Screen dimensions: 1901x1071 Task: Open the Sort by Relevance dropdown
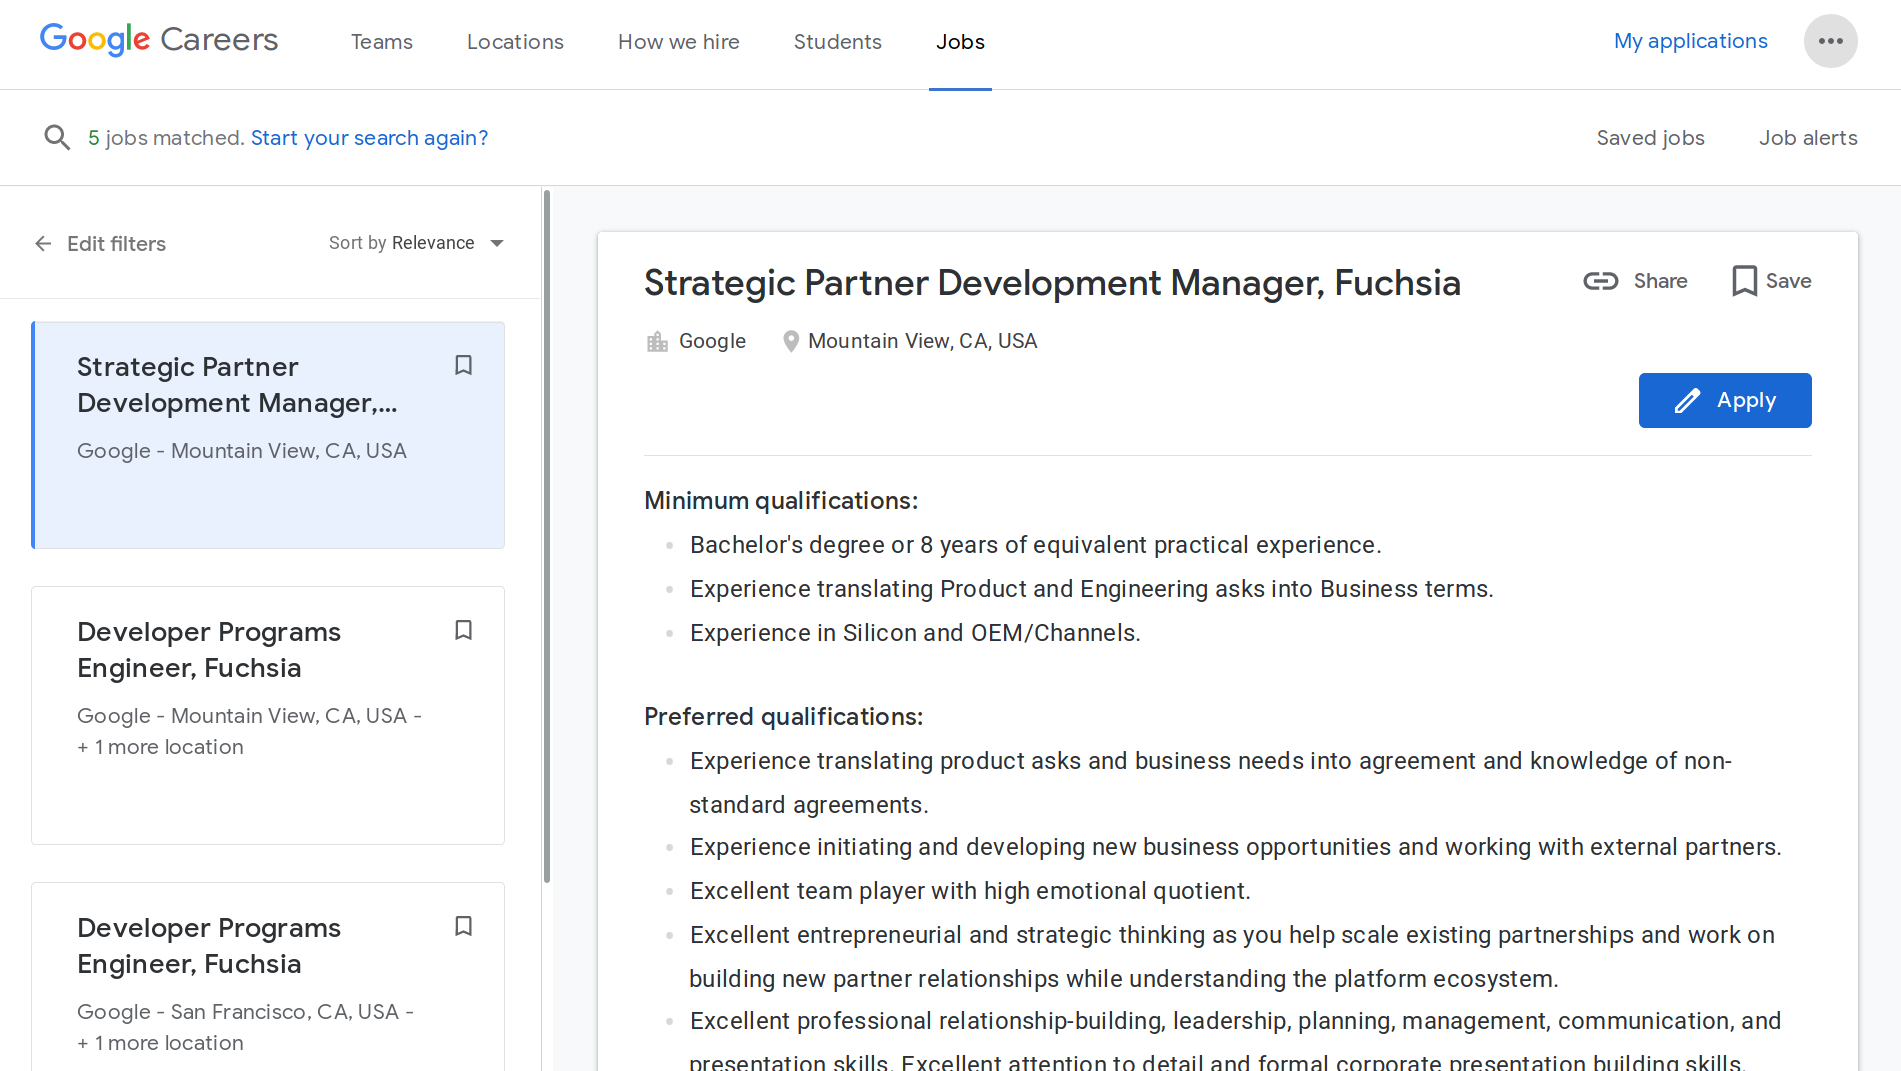pyautogui.click(x=416, y=243)
